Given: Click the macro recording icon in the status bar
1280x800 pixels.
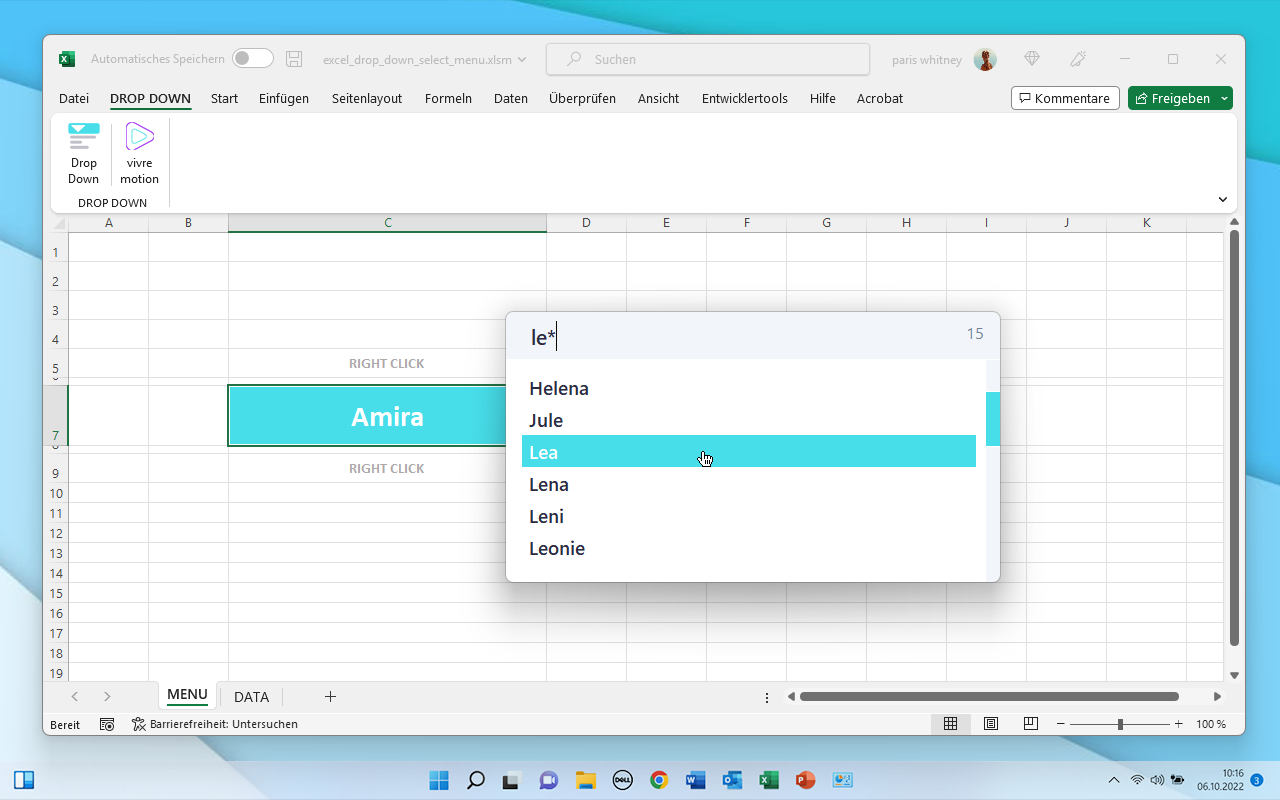Looking at the screenshot, I should click(x=107, y=724).
